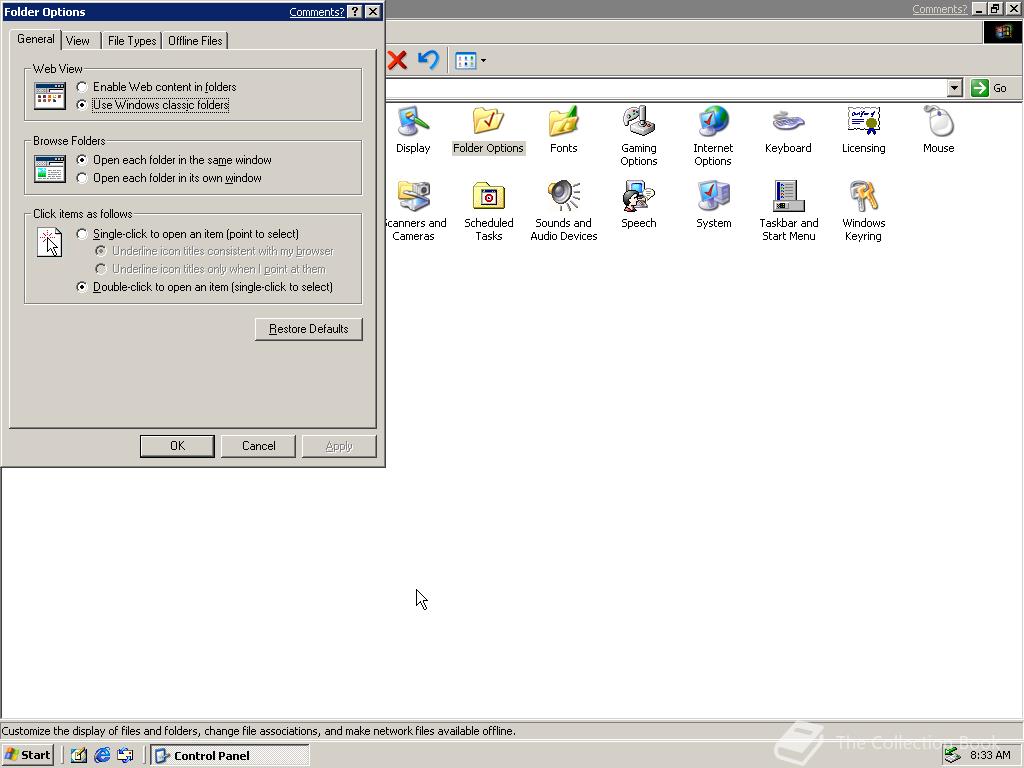Click the 8:33 AM system clock
The height and width of the screenshot is (768, 1024).
(x=990, y=755)
